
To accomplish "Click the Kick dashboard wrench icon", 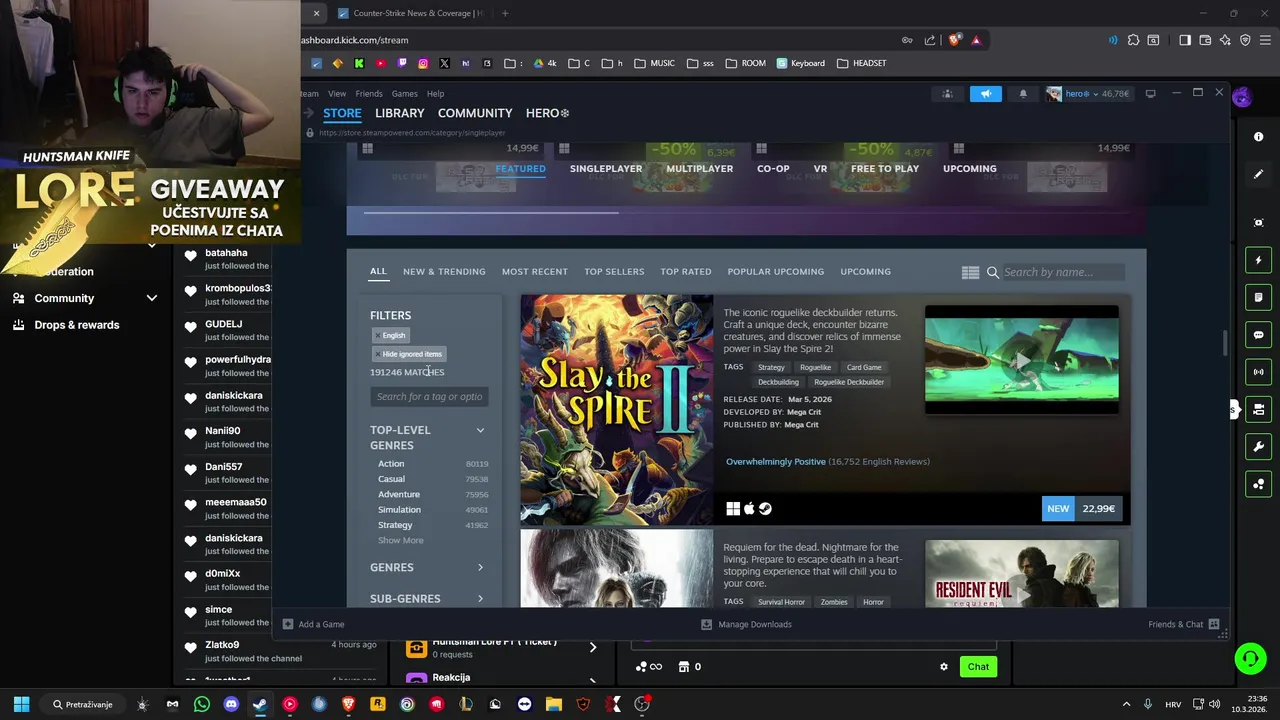I will (1259, 446).
